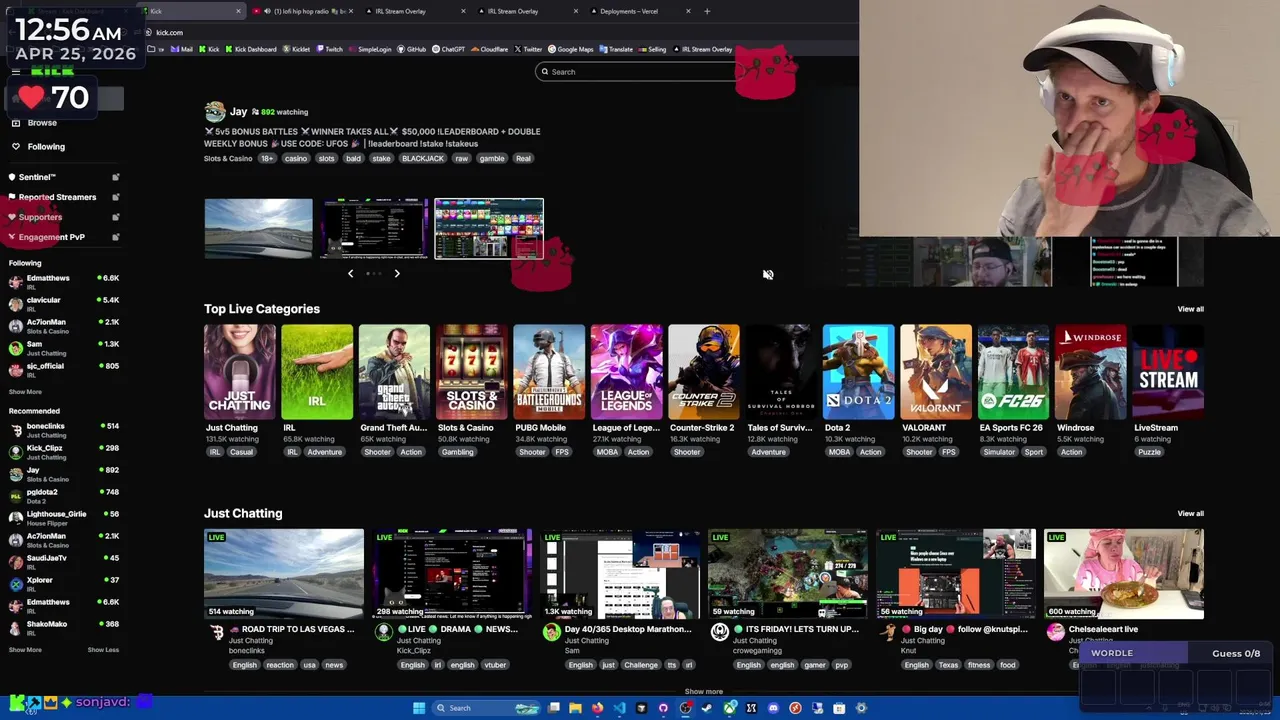Open Jay's featured channel name
The height and width of the screenshot is (720, 1280).
[238, 111]
